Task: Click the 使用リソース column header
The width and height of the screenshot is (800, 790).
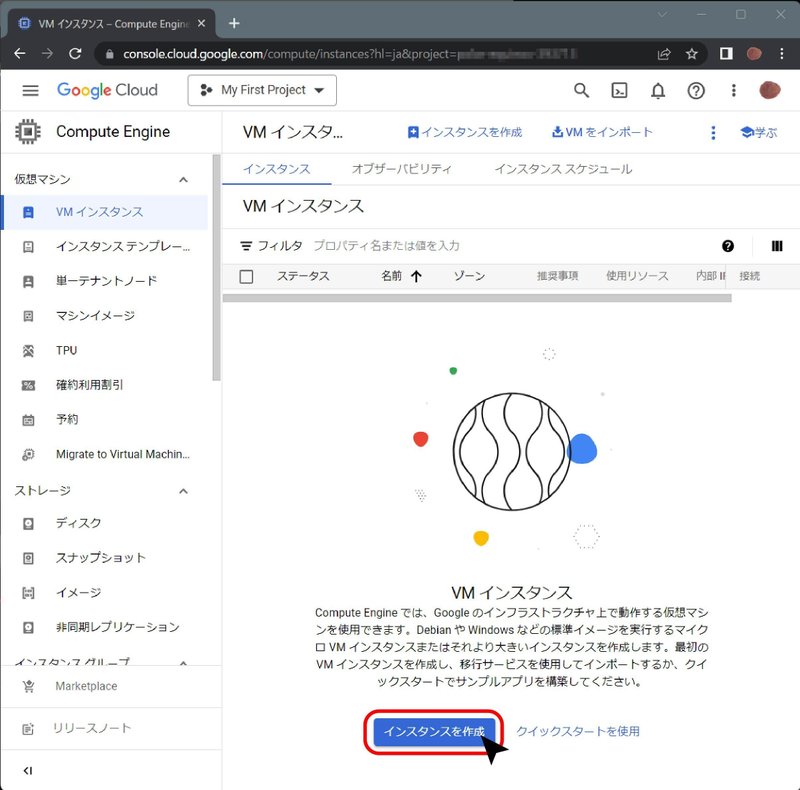Action: [637, 276]
